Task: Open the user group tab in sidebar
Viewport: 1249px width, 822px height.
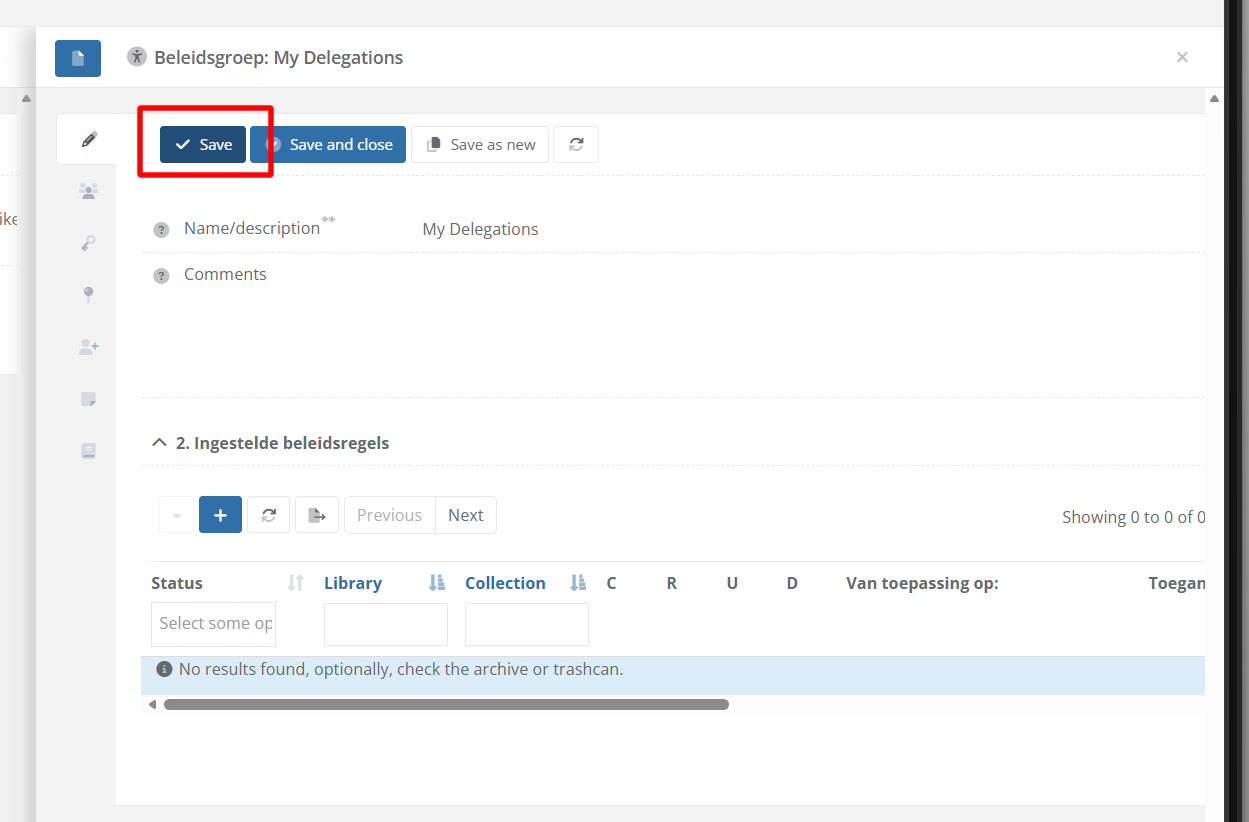Action: (x=89, y=191)
